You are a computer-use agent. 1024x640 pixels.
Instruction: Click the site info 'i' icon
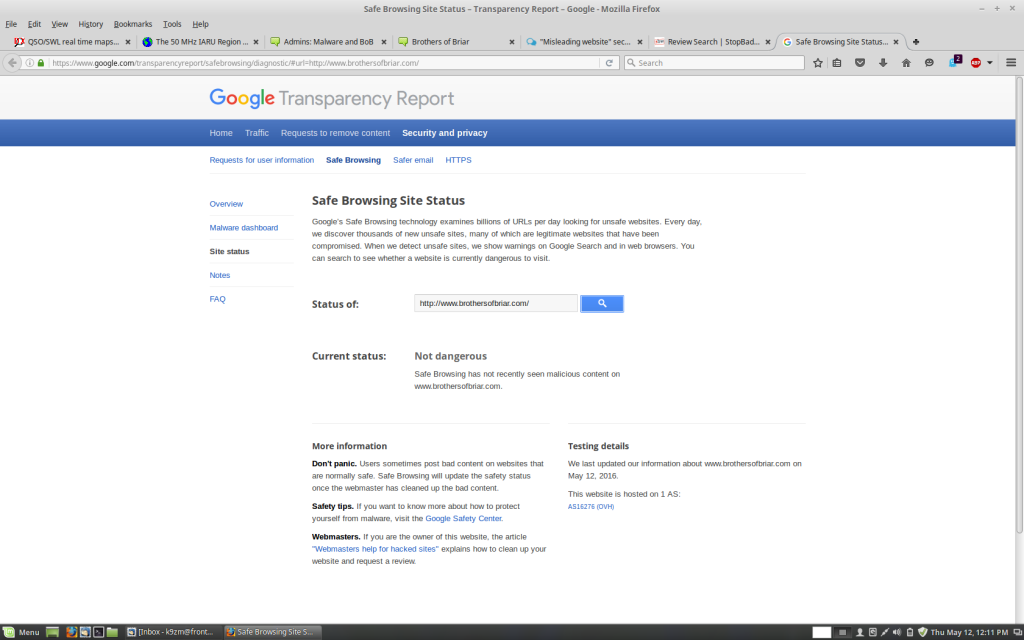click(x=29, y=63)
